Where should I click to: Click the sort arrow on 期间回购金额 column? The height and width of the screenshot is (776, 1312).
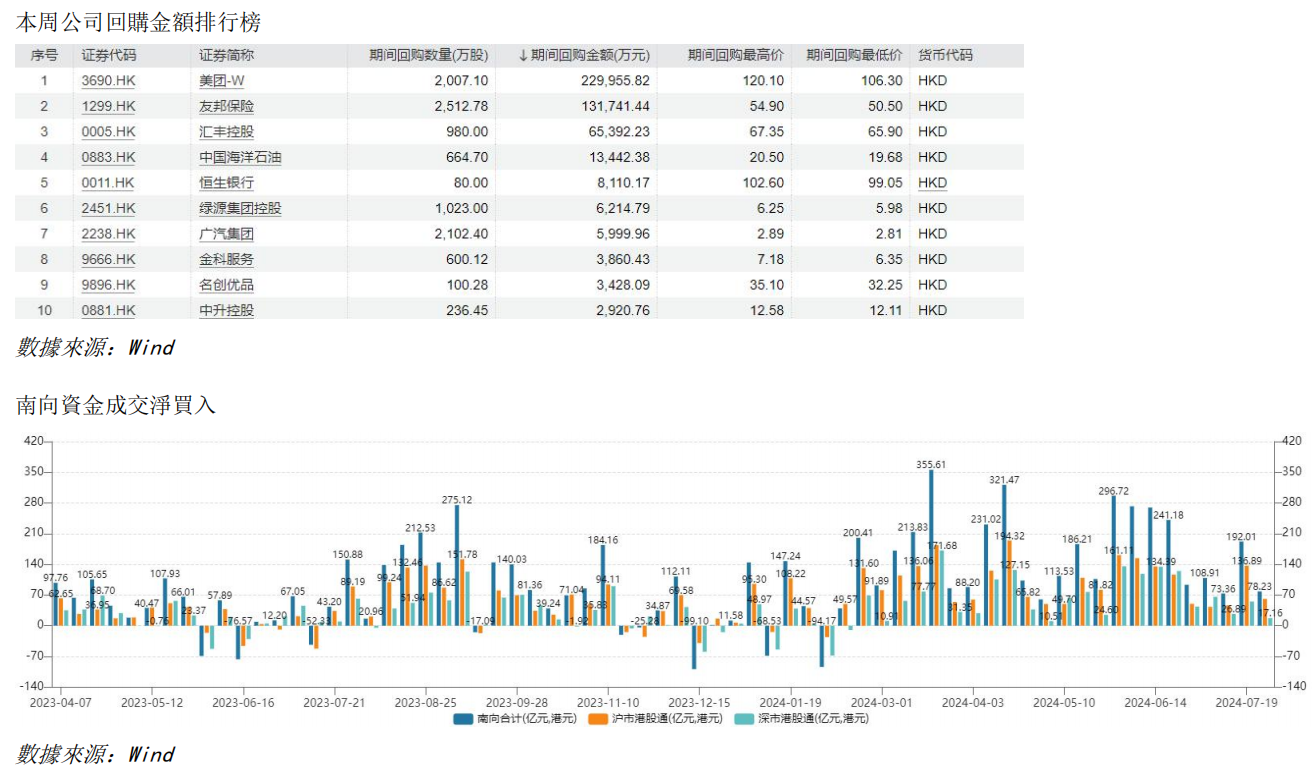pyautogui.click(x=522, y=56)
